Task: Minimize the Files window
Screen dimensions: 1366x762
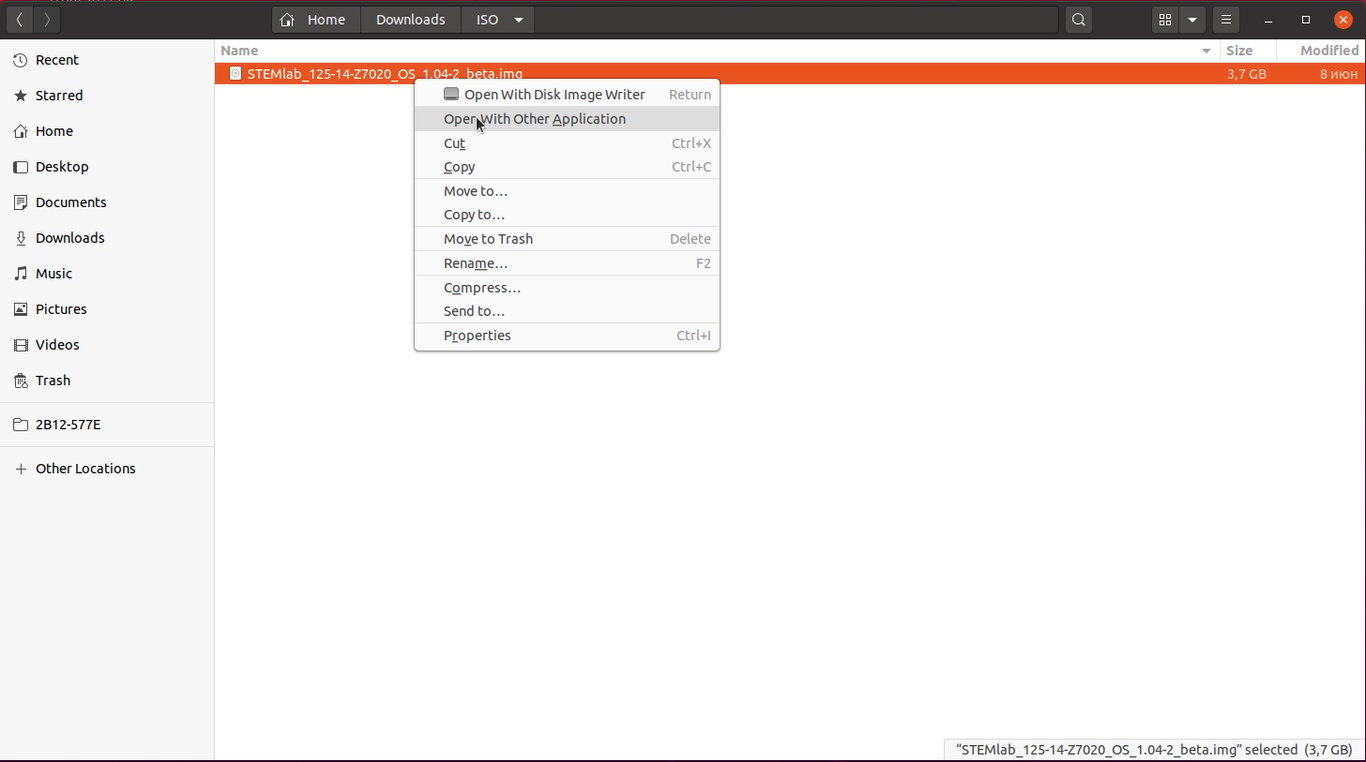Action: click(1268, 20)
